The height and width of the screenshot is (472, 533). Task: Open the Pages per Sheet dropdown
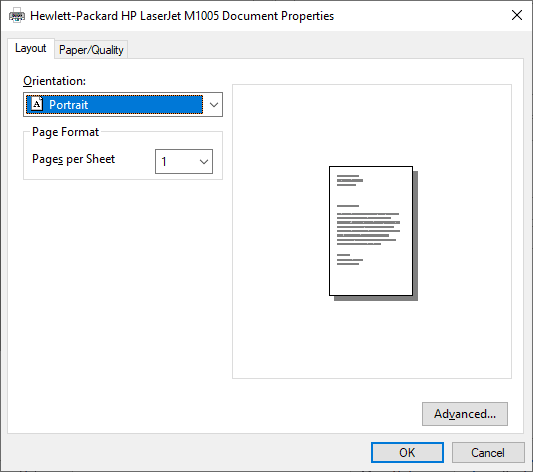click(184, 161)
